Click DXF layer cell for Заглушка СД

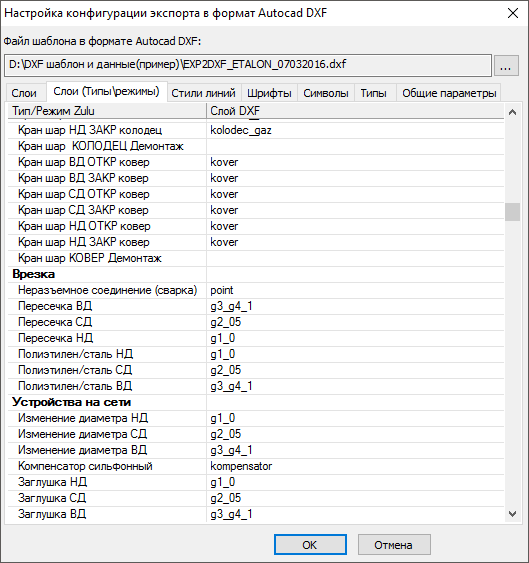point(355,498)
